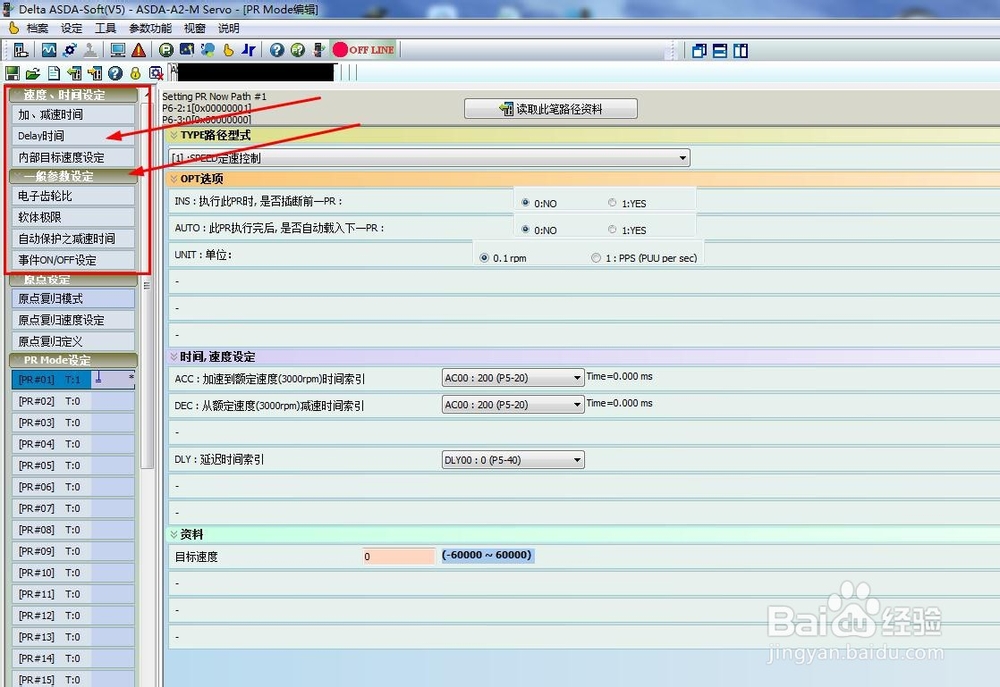Open the 参数功能 menu

coord(150,28)
